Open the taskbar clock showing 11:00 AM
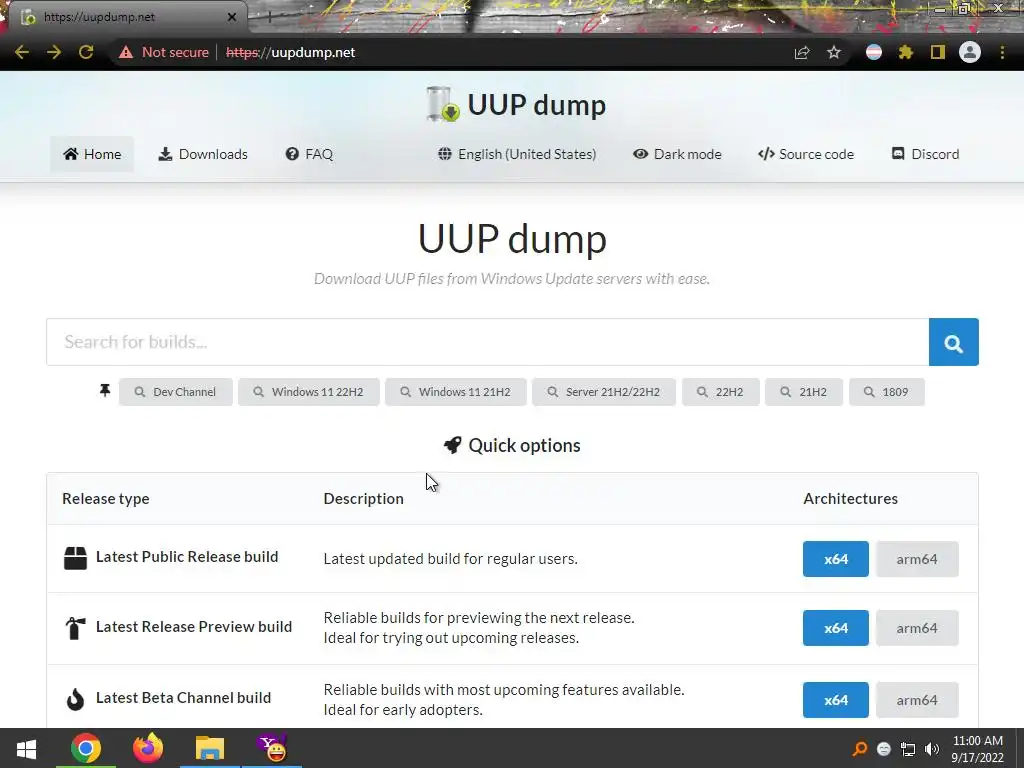The width and height of the screenshot is (1024, 768). point(978,749)
